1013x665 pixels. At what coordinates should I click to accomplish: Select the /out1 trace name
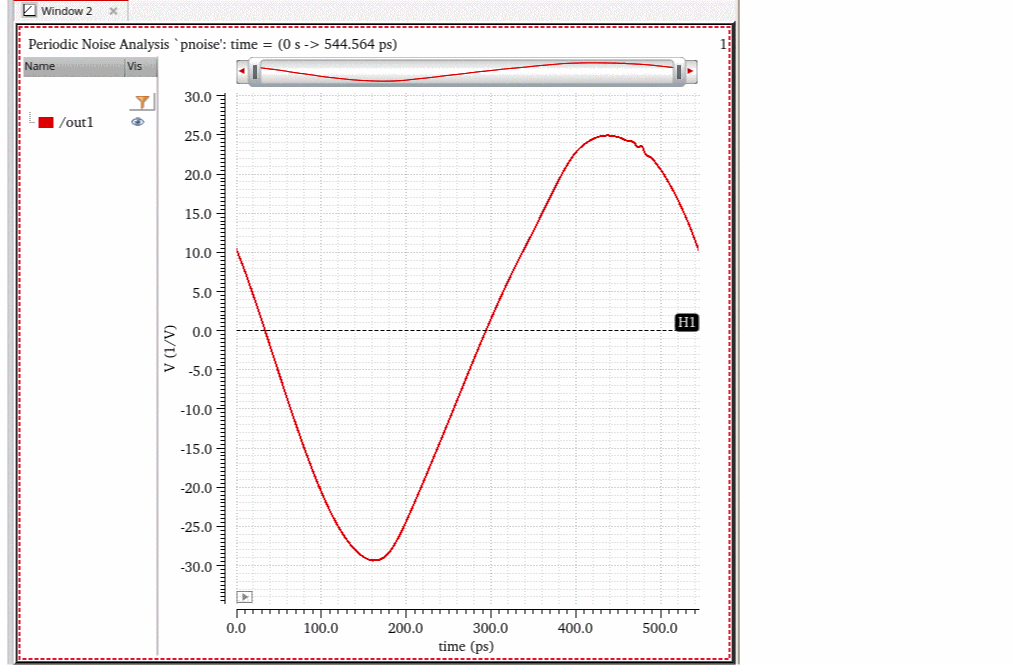click(x=76, y=122)
